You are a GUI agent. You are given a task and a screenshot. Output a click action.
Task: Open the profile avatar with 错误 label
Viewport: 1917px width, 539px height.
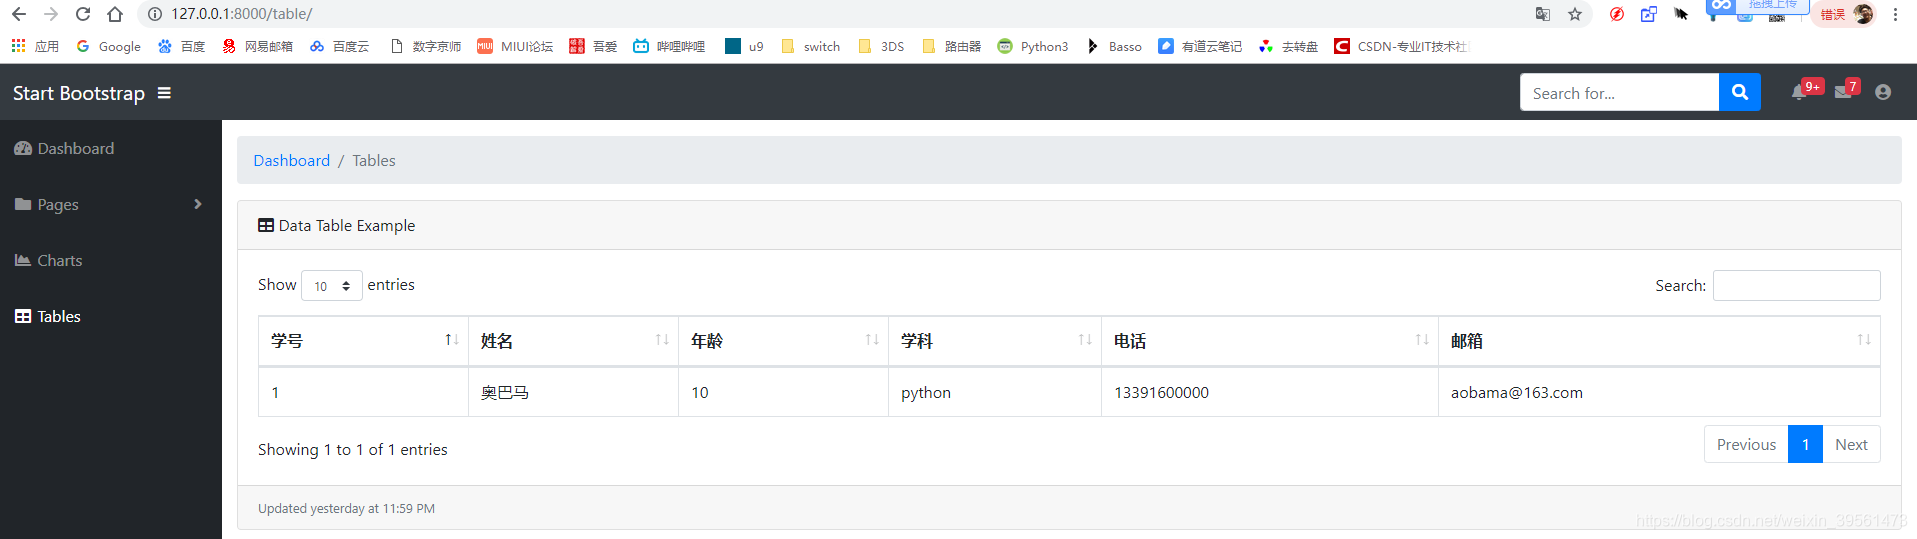point(1846,14)
